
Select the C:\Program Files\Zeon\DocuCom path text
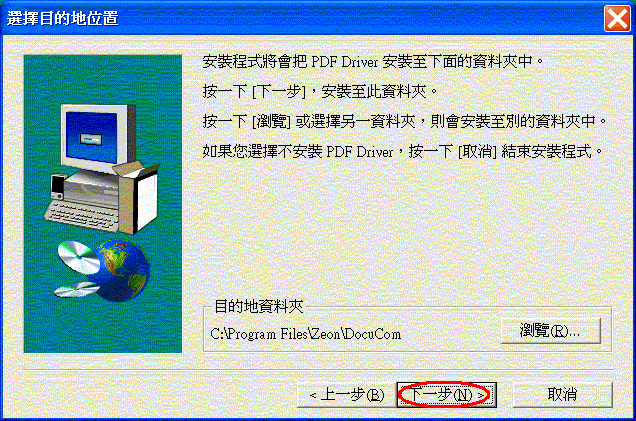[305, 334]
